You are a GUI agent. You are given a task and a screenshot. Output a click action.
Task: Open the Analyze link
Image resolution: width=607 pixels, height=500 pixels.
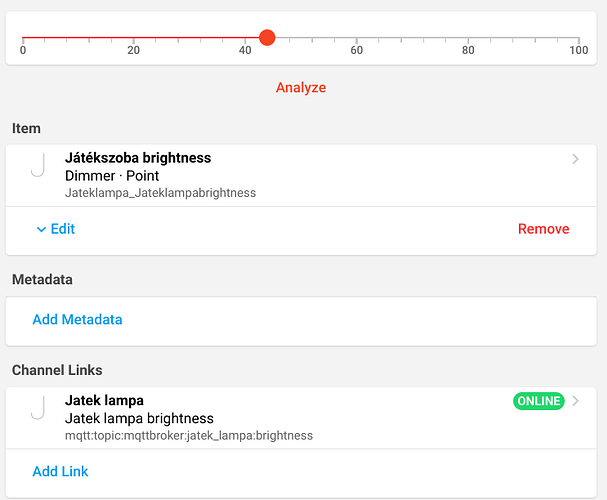pos(301,88)
